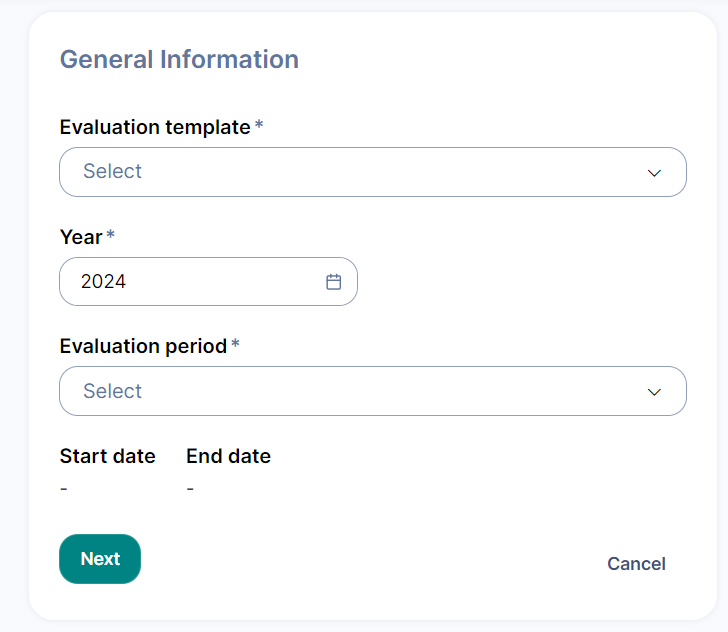Click the Year field label
Image resolution: width=728 pixels, height=632 pixels.
[x=81, y=237]
